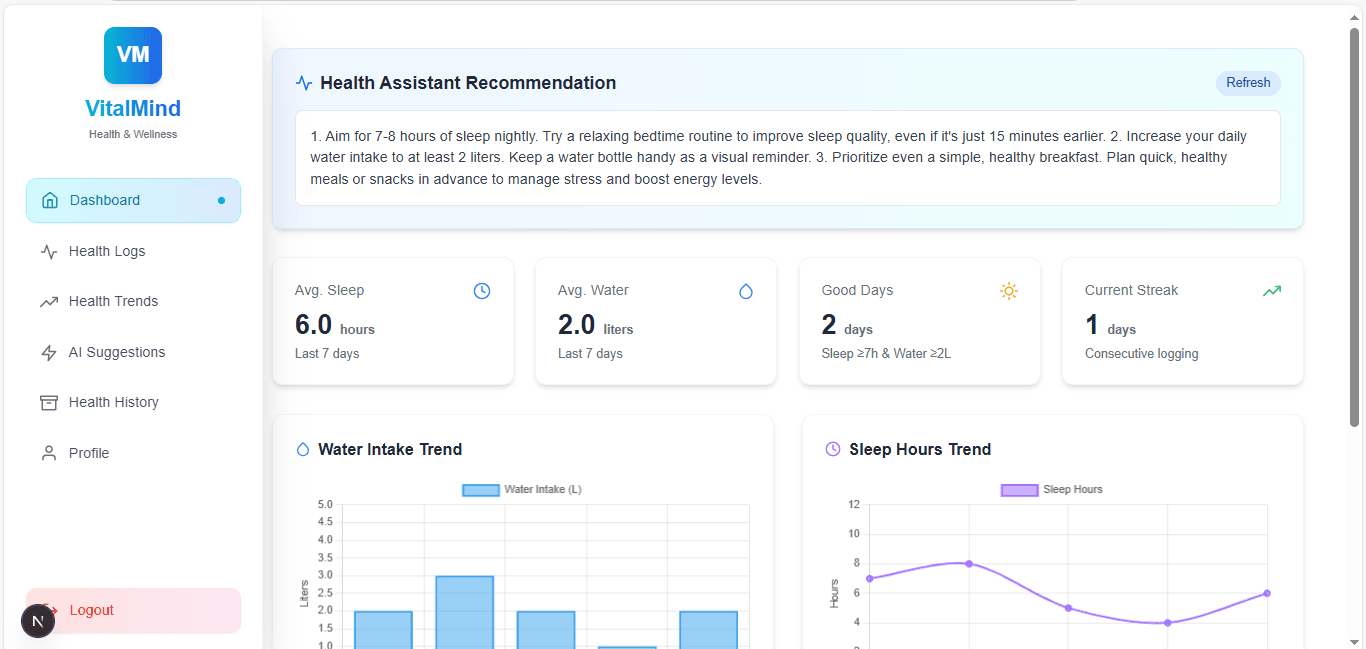Click the VM VitalMind logo icon
Image resolution: width=1366 pixels, height=649 pixels.
pos(133,55)
